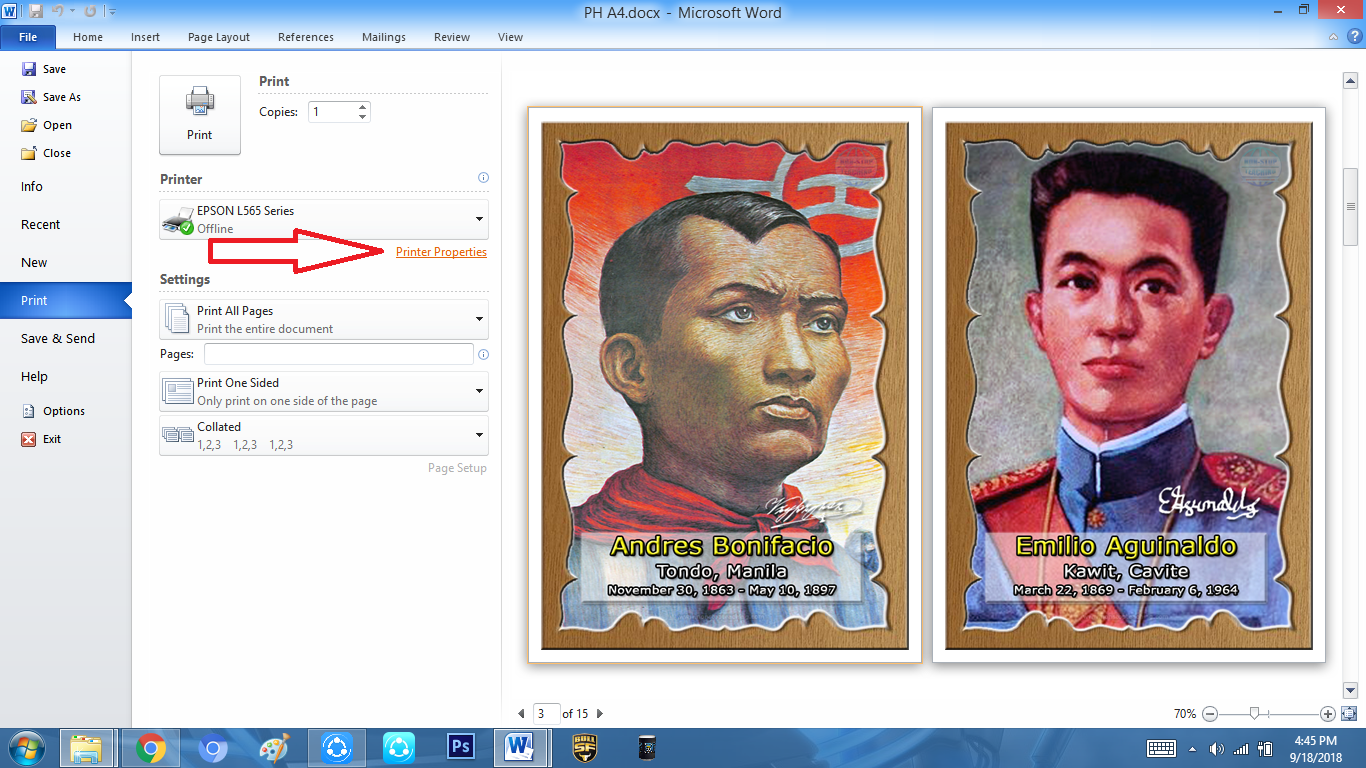Screen dimensions: 1366x768
Task: Click the preview scrollbar up arrow
Action: [1349, 80]
